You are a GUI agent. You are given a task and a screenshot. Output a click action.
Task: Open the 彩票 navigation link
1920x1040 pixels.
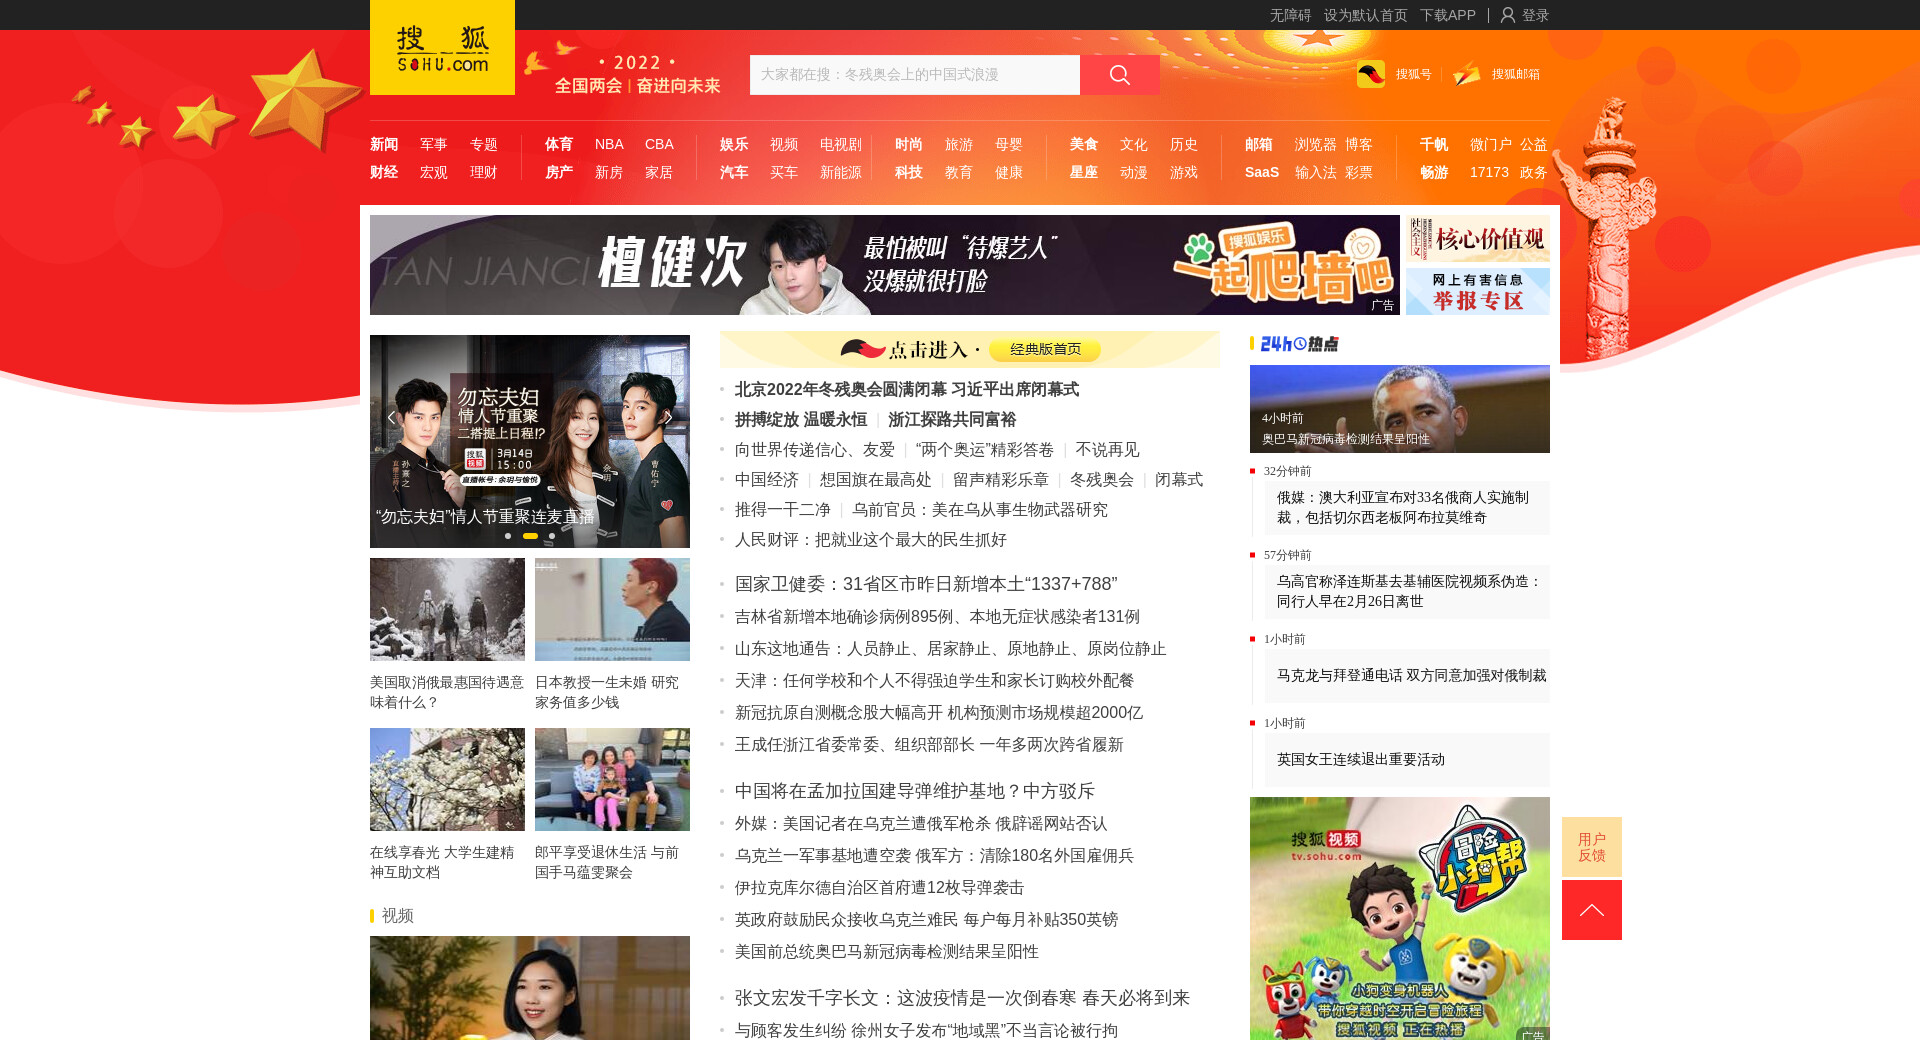1359,172
